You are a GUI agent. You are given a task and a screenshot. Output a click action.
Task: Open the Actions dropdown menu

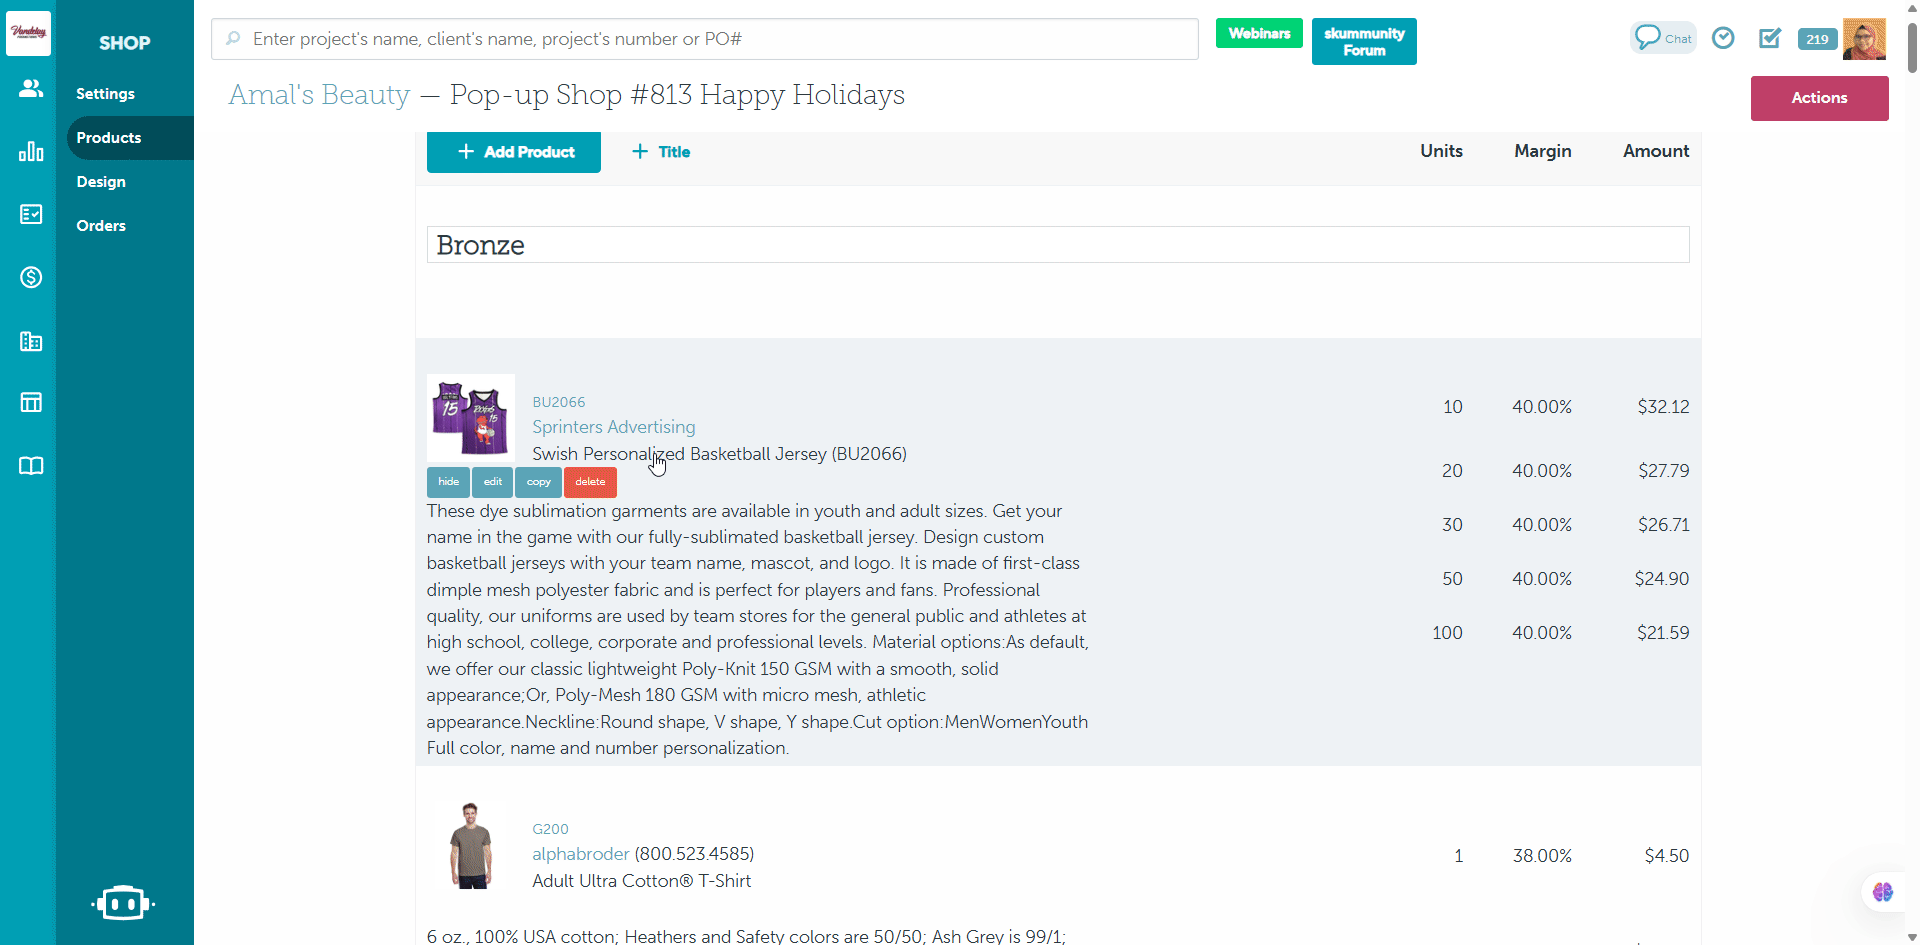(x=1819, y=98)
